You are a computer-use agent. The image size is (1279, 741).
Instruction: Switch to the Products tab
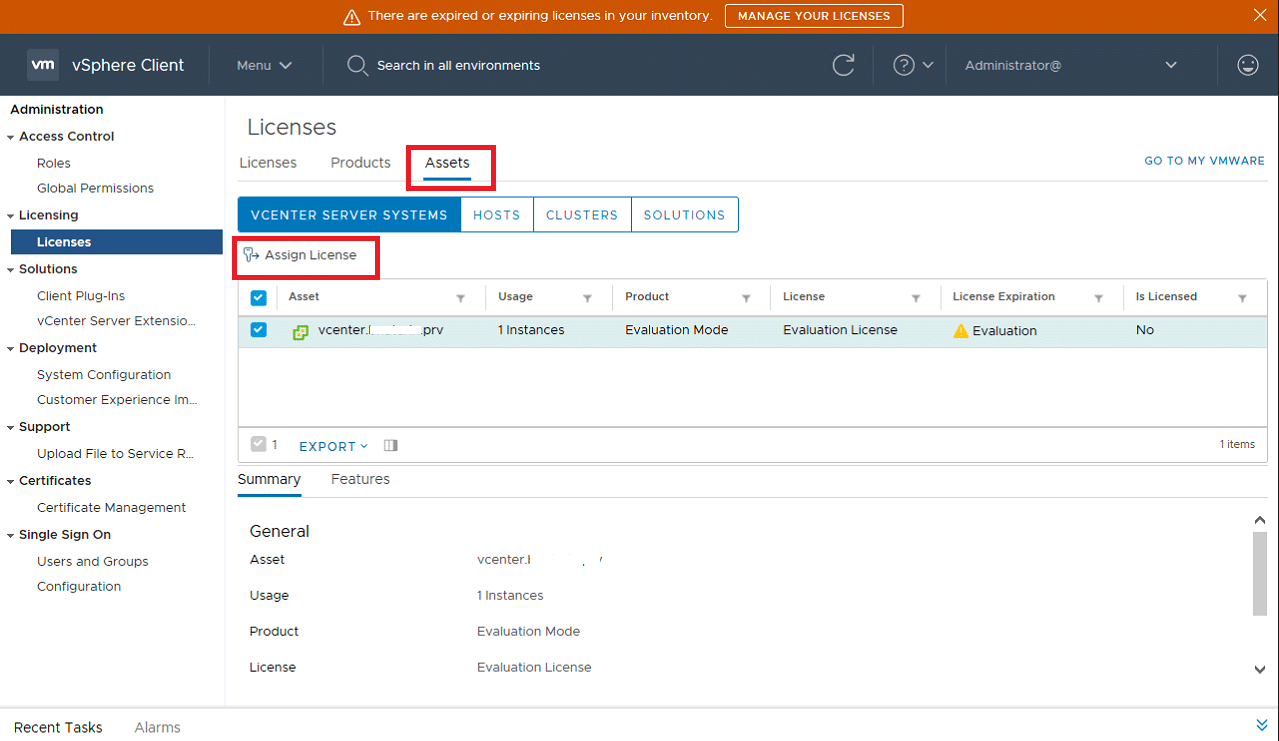(360, 163)
